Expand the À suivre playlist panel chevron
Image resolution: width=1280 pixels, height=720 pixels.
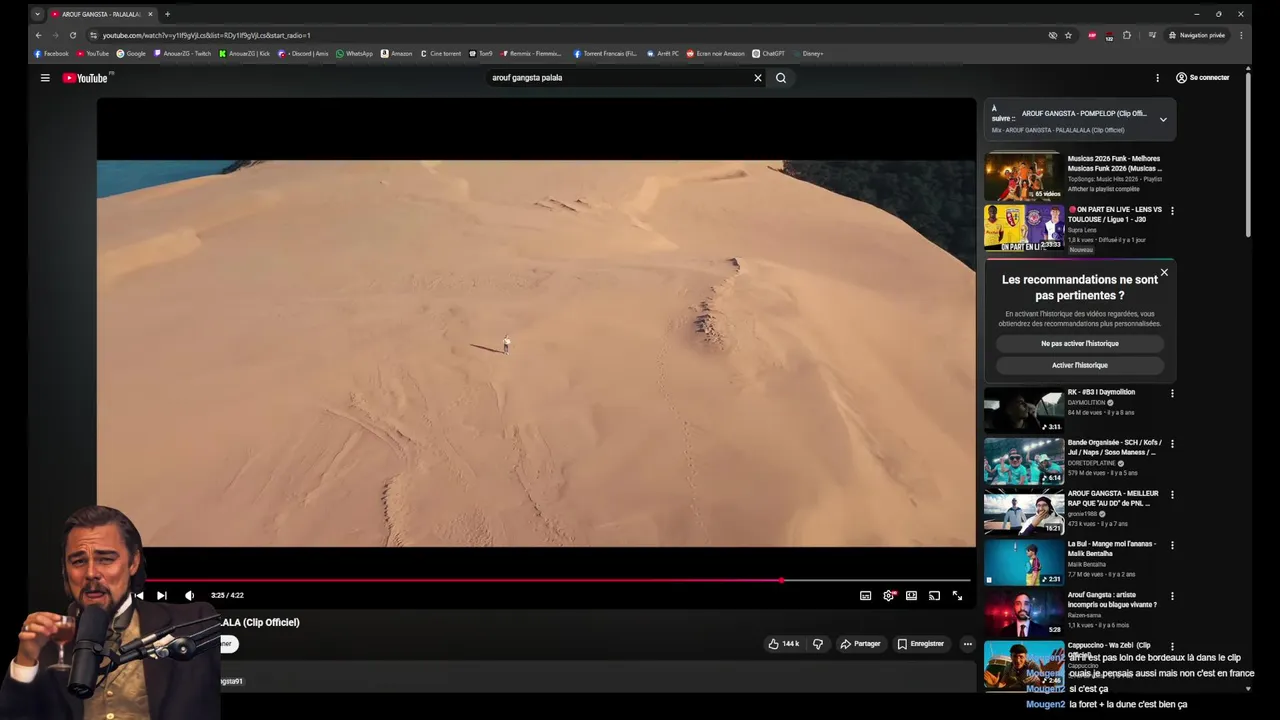(1163, 120)
